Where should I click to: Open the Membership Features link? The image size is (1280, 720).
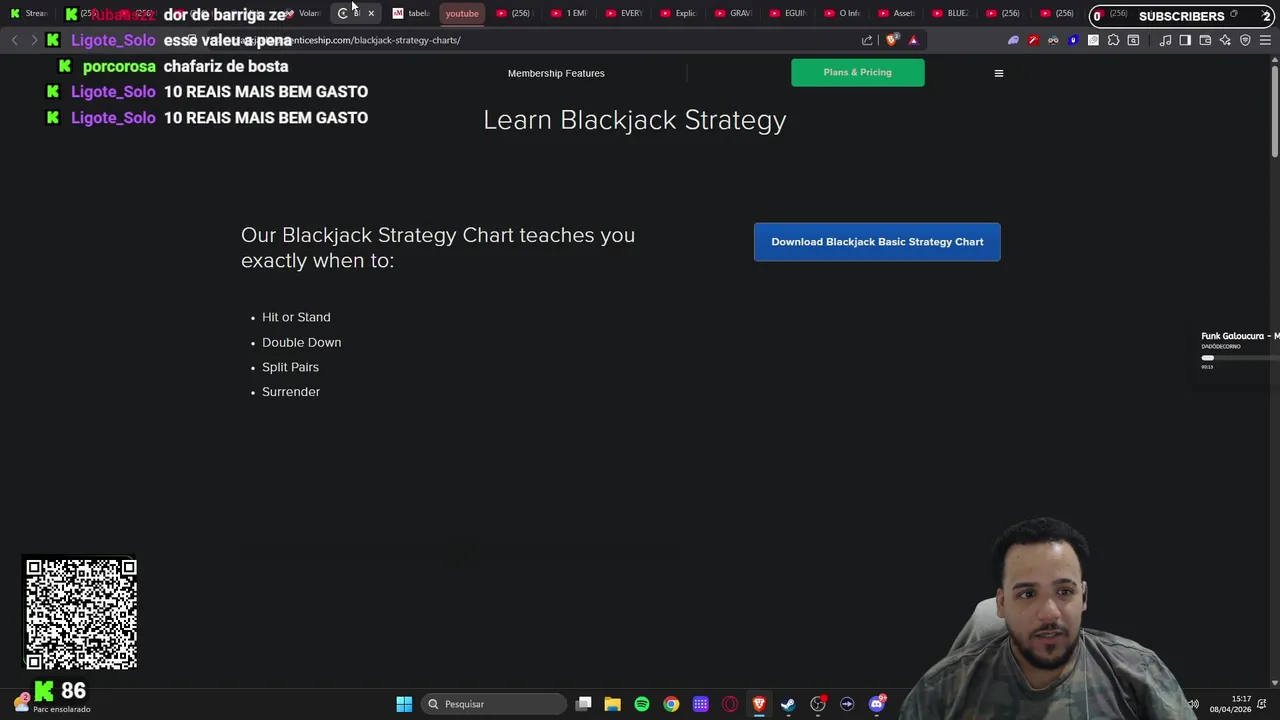coord(556,73)
